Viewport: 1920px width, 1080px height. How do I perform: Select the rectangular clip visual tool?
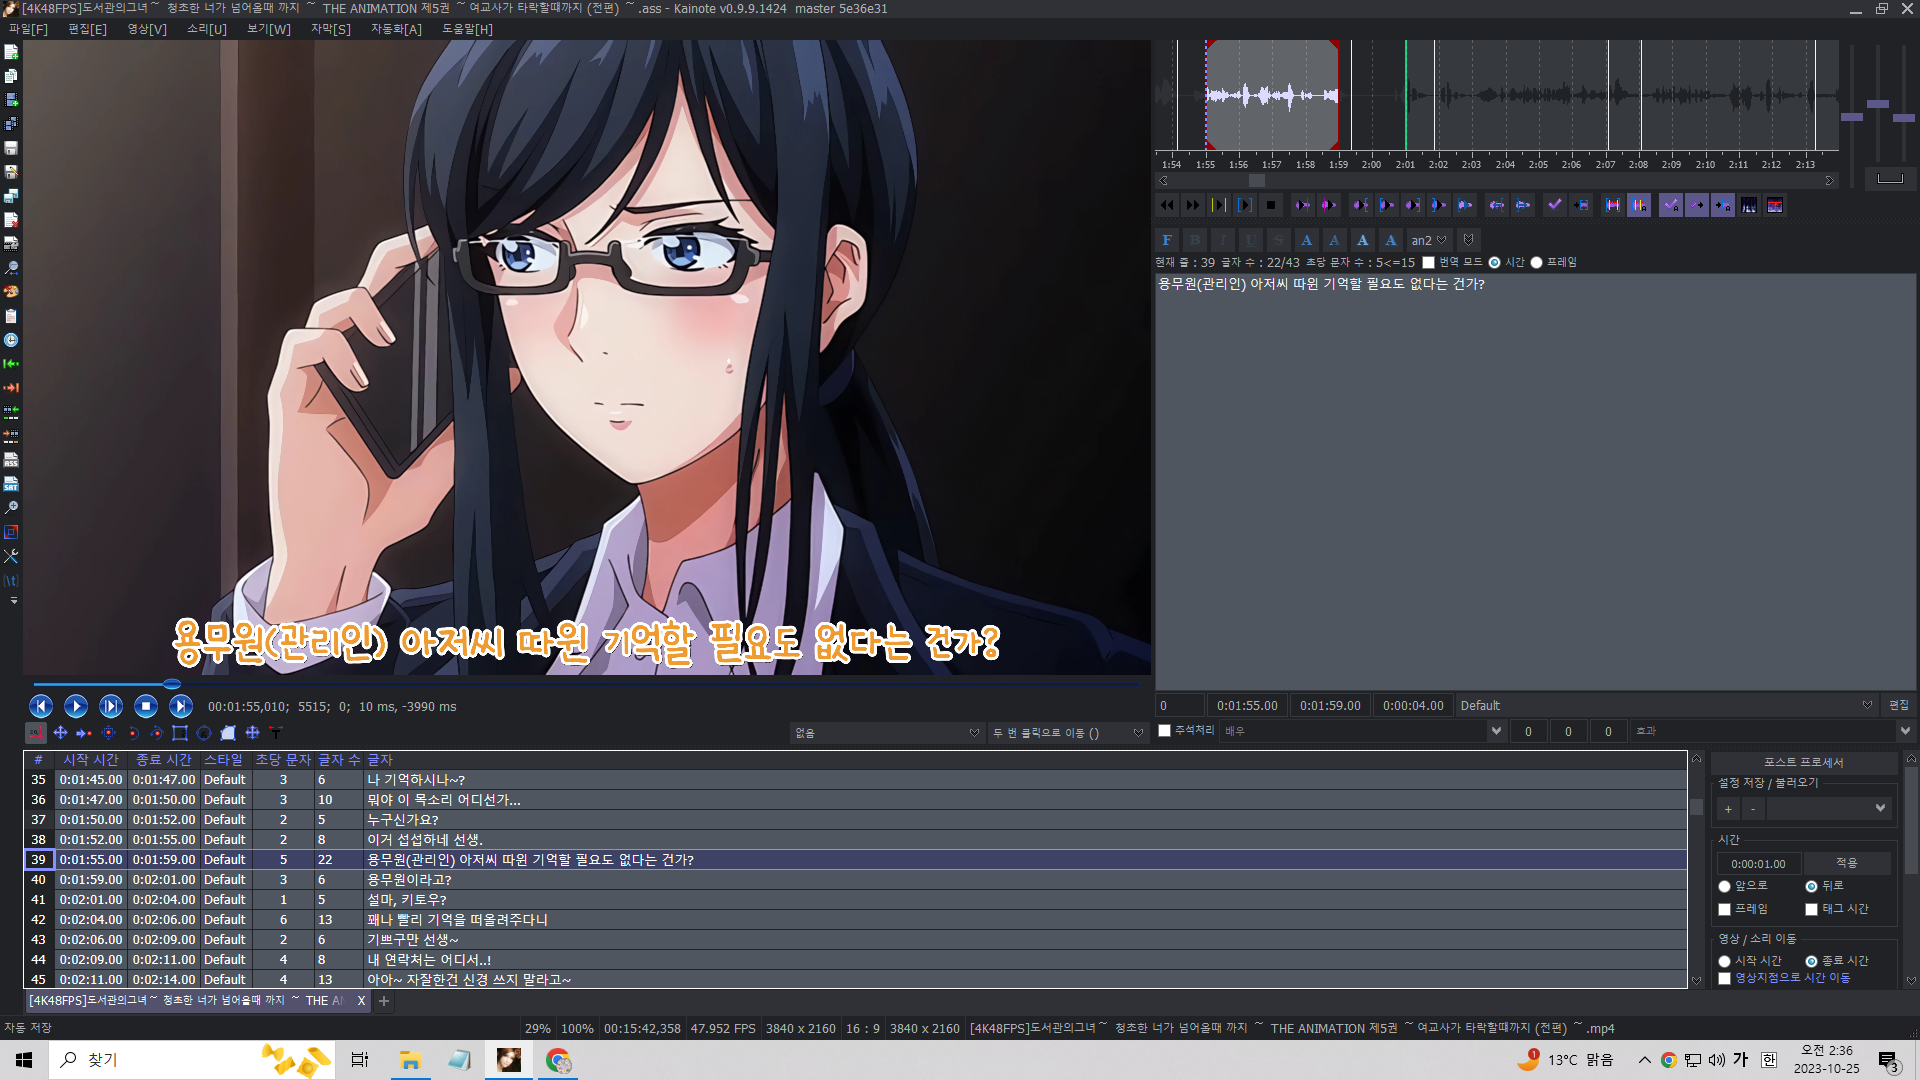pyautogui.click(x=181, y=733)
